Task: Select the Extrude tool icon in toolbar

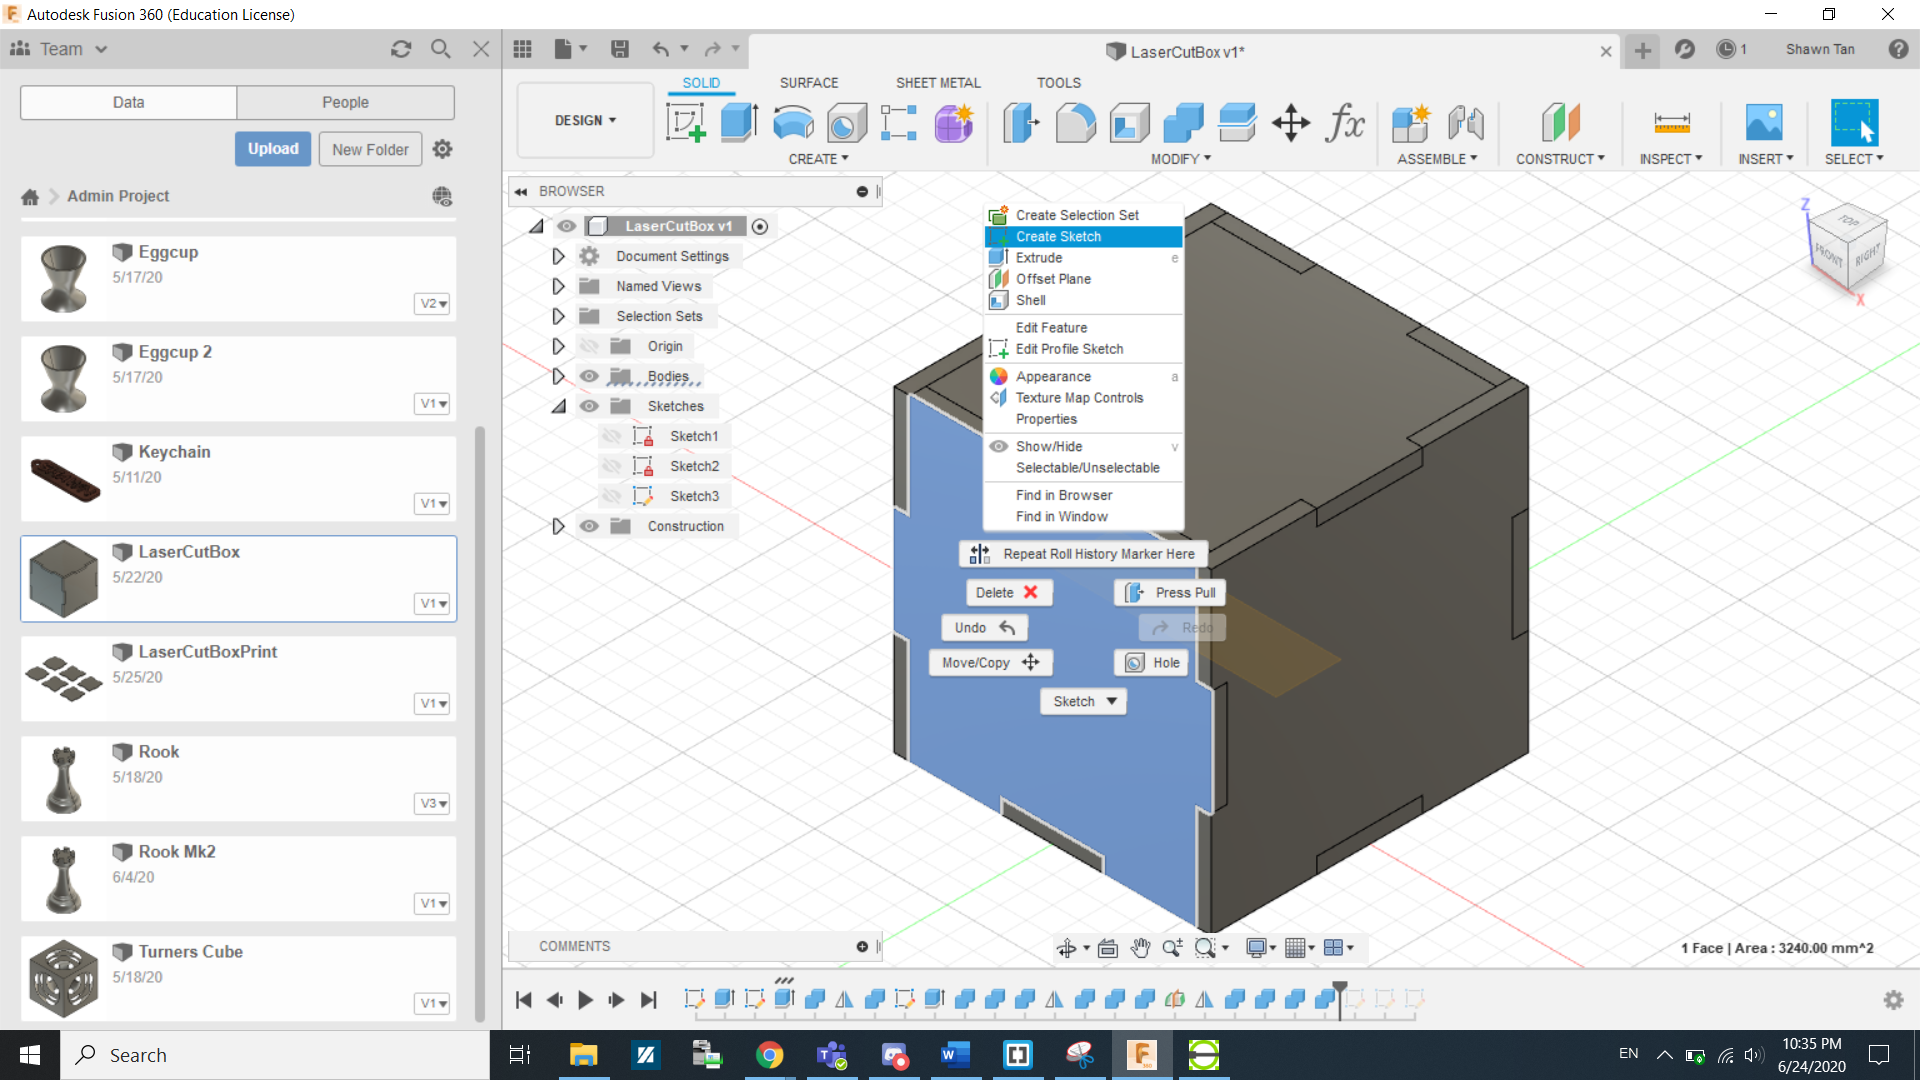Action: [739, 123]
